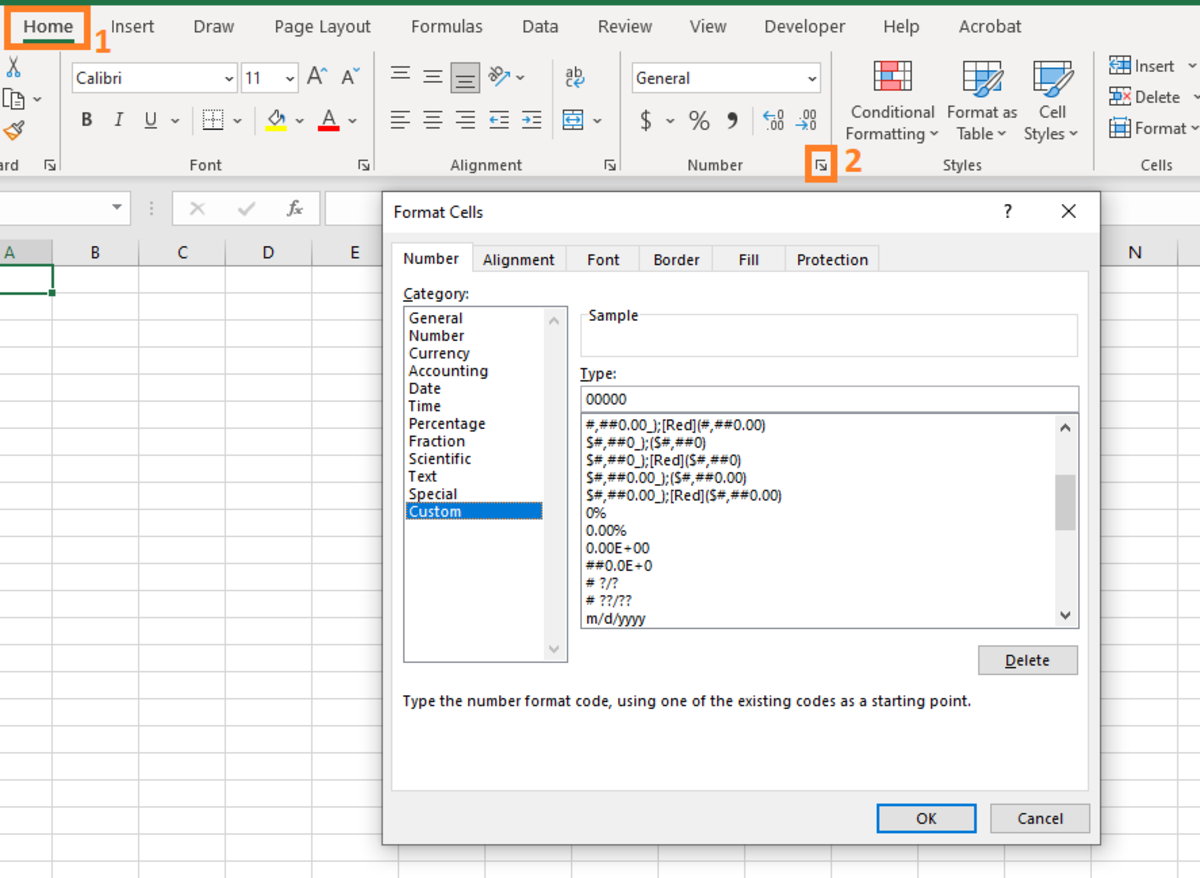
Task: Toggle Bold formatting
Action: tap(86, 119)
